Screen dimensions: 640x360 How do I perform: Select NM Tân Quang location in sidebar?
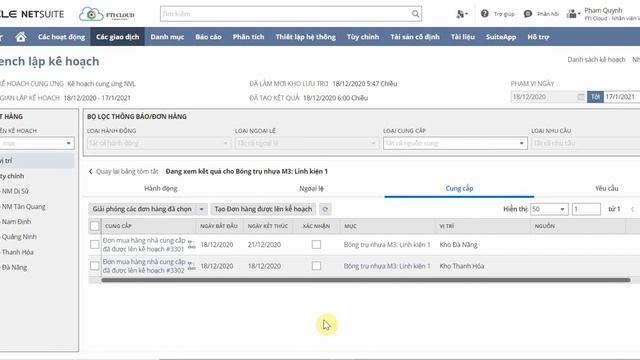click(x=24, y=207)
